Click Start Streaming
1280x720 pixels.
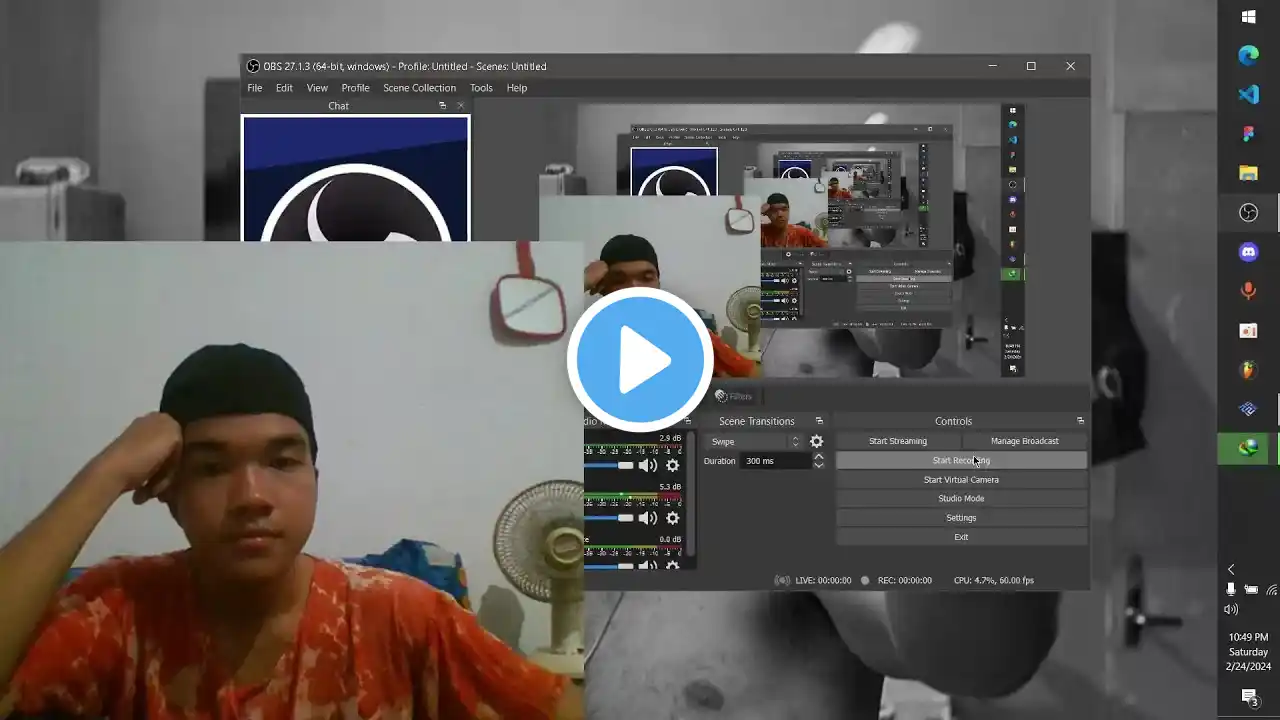(898, 441)
